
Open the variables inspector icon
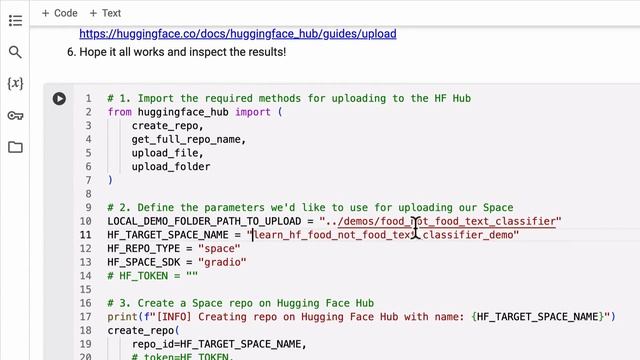[x=15, y=84]
